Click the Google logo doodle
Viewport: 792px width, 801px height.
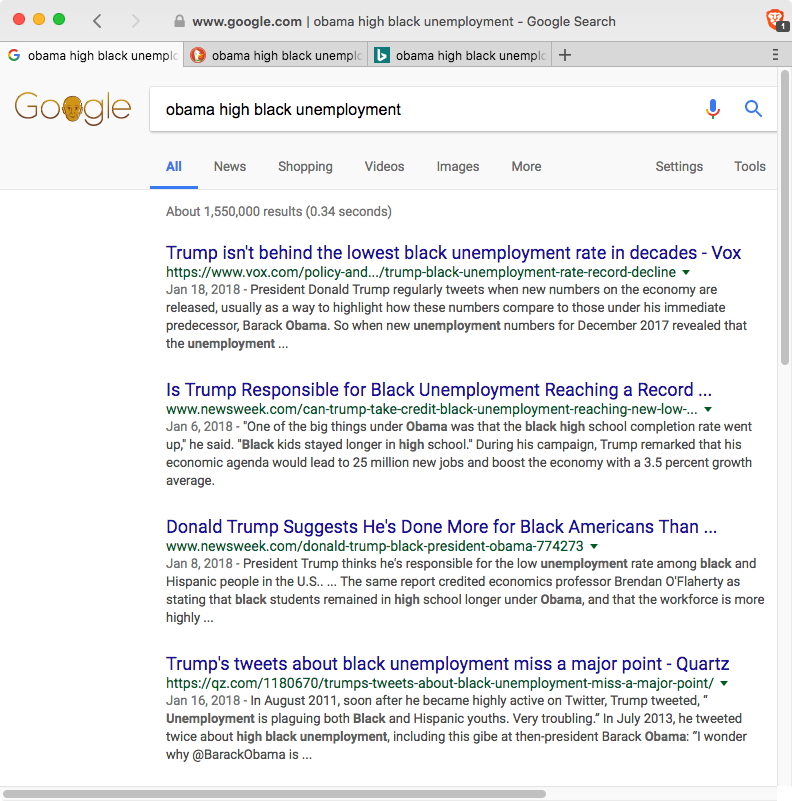tap(73, 108)
